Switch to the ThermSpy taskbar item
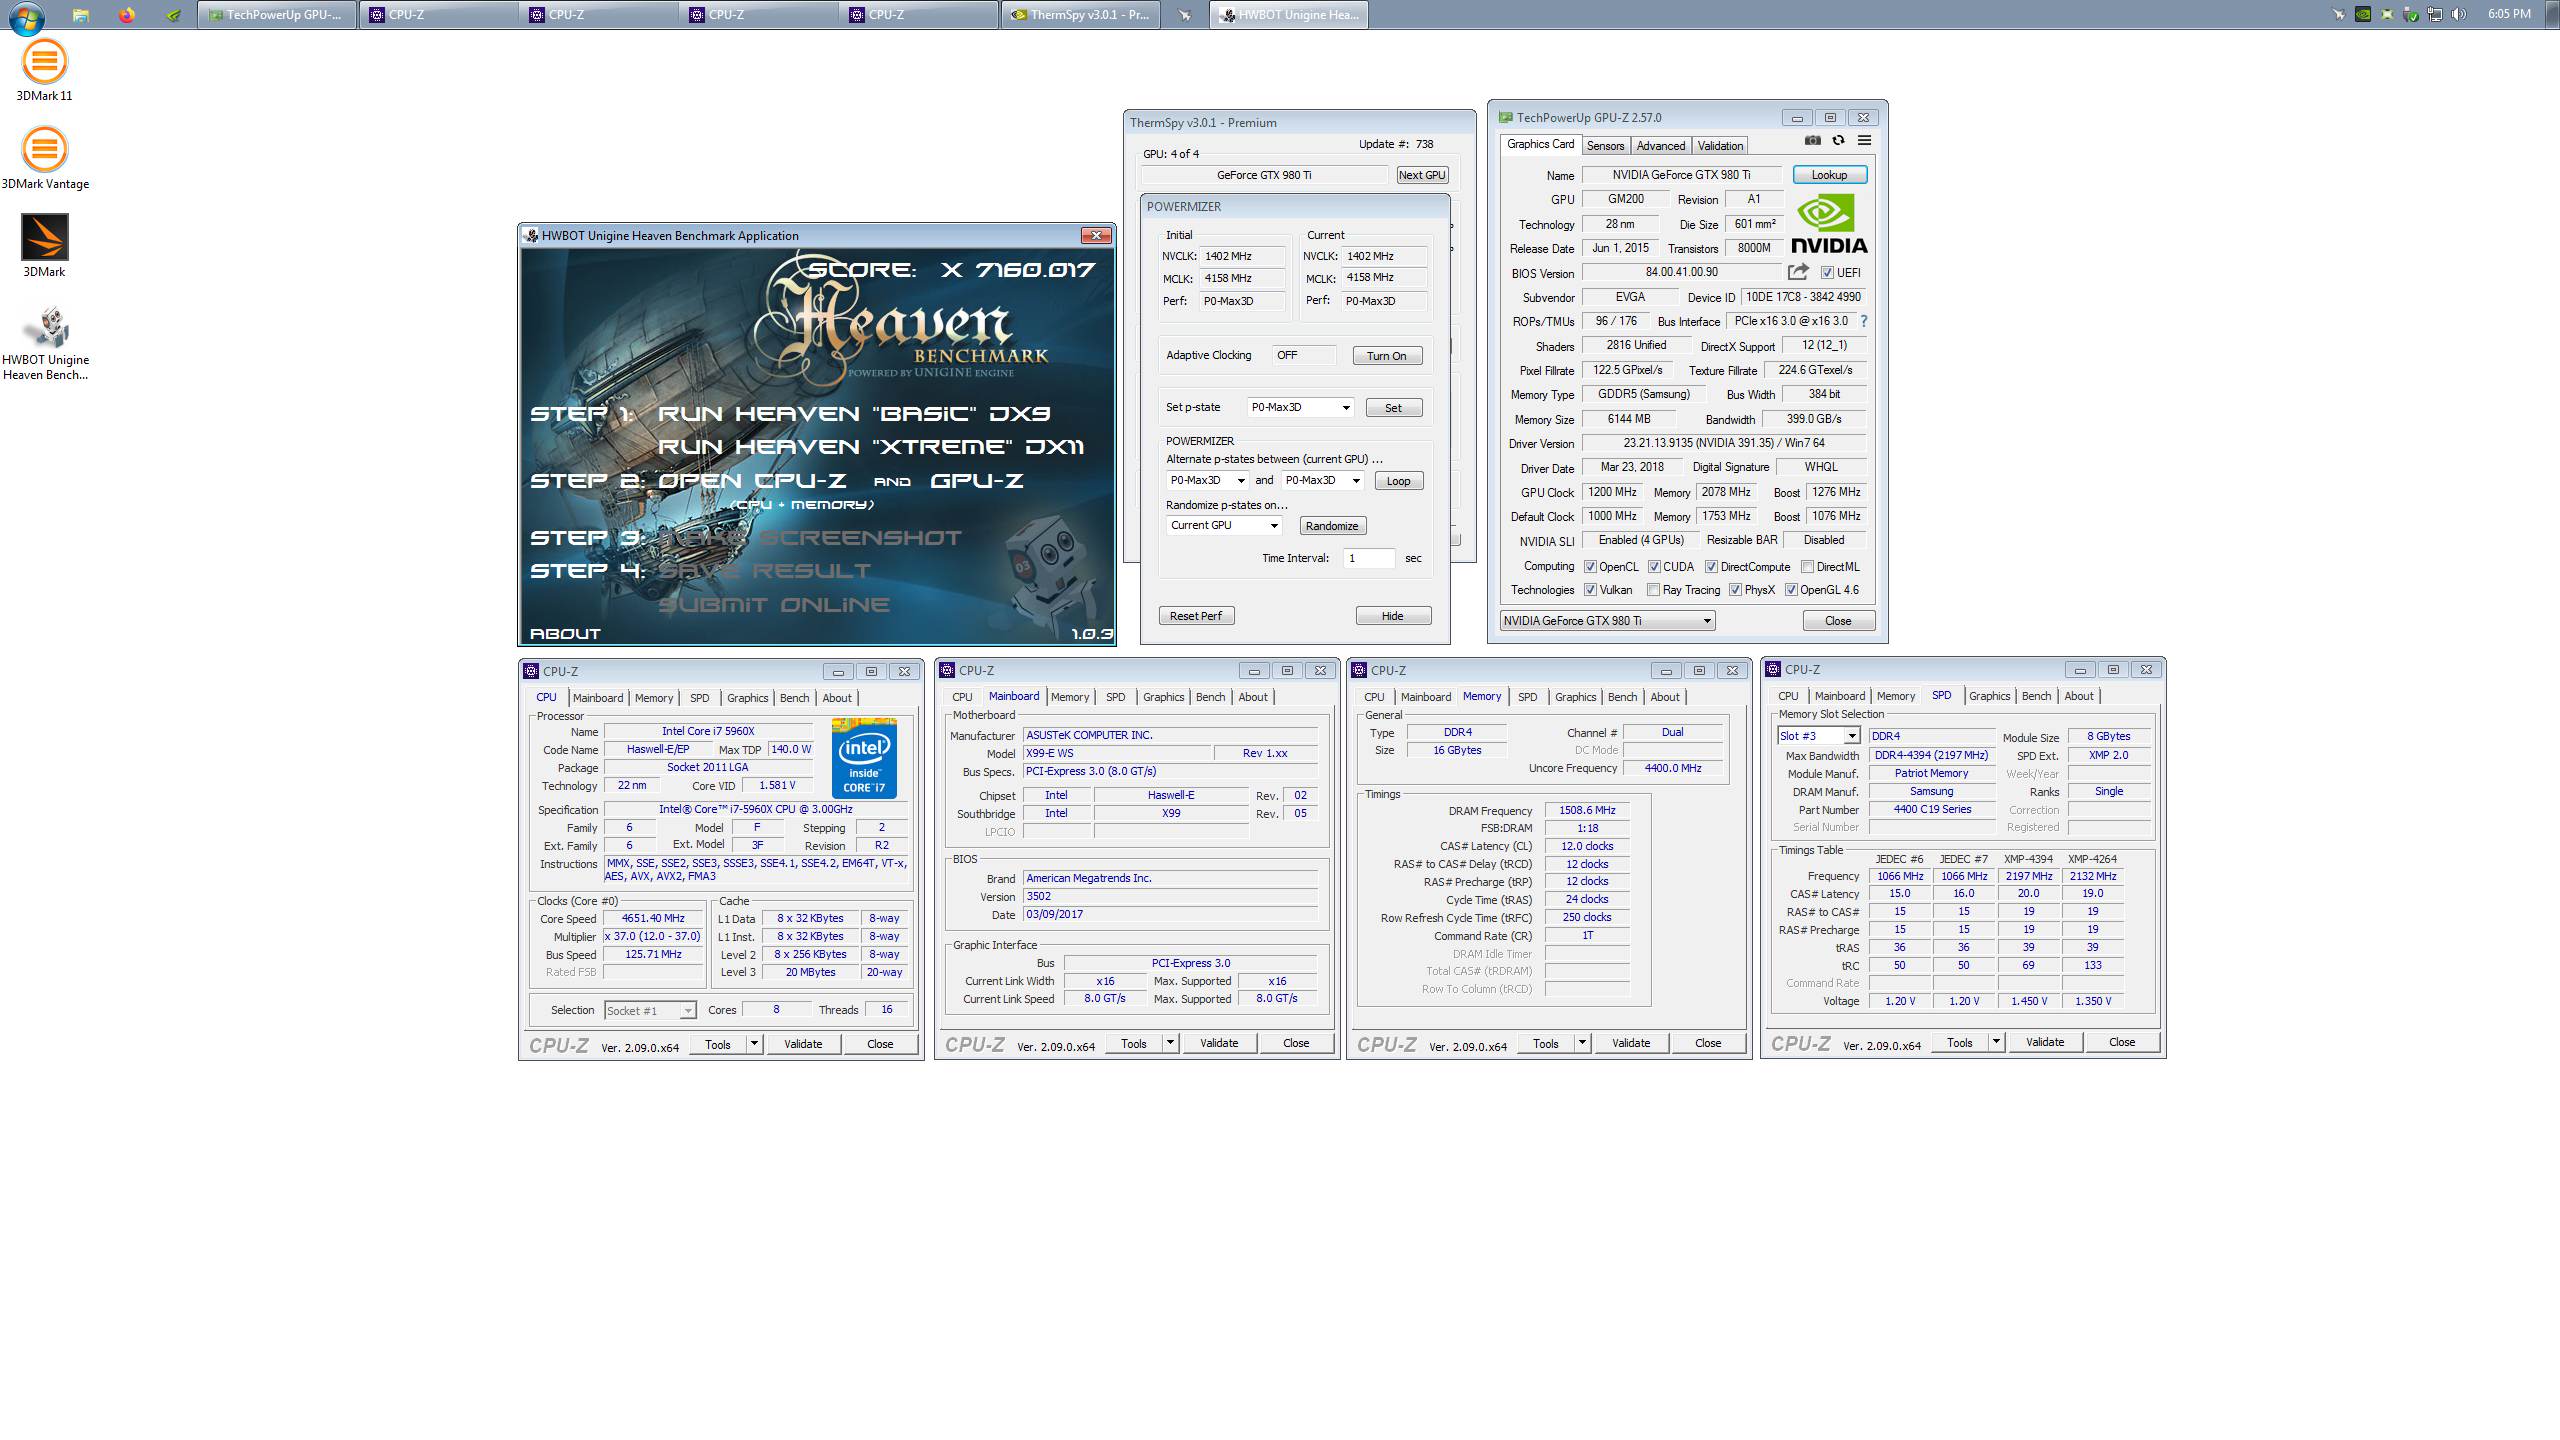Image resolution: width=2560 pixels, height=1440 pixels. (x=1080, y=15)
